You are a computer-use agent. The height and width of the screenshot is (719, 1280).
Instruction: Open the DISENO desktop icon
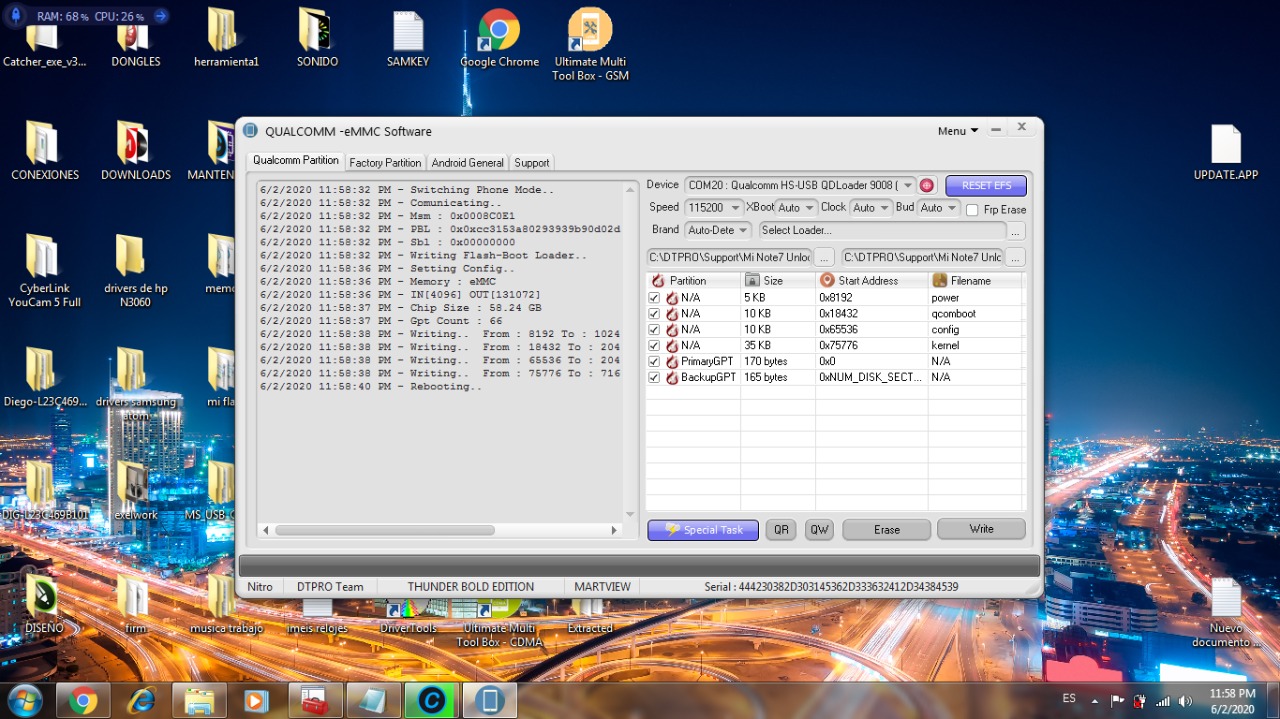click(45, 604)
